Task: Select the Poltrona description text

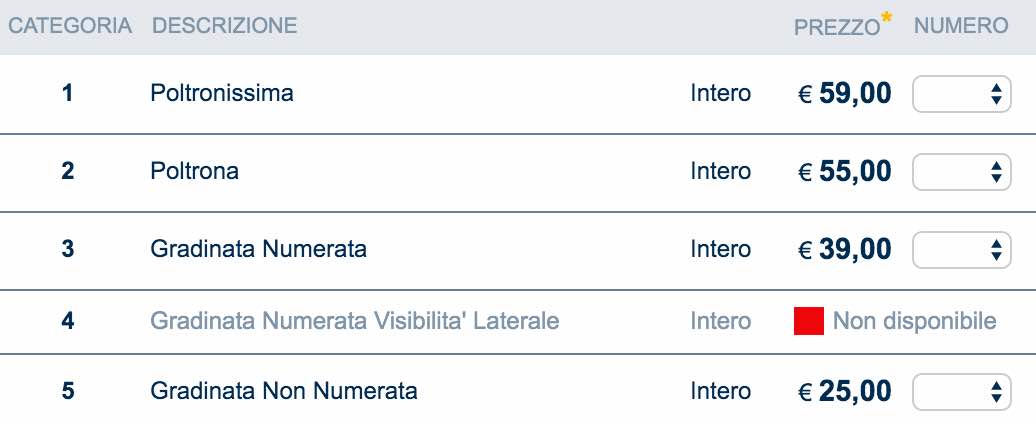Action: point(194,172)
